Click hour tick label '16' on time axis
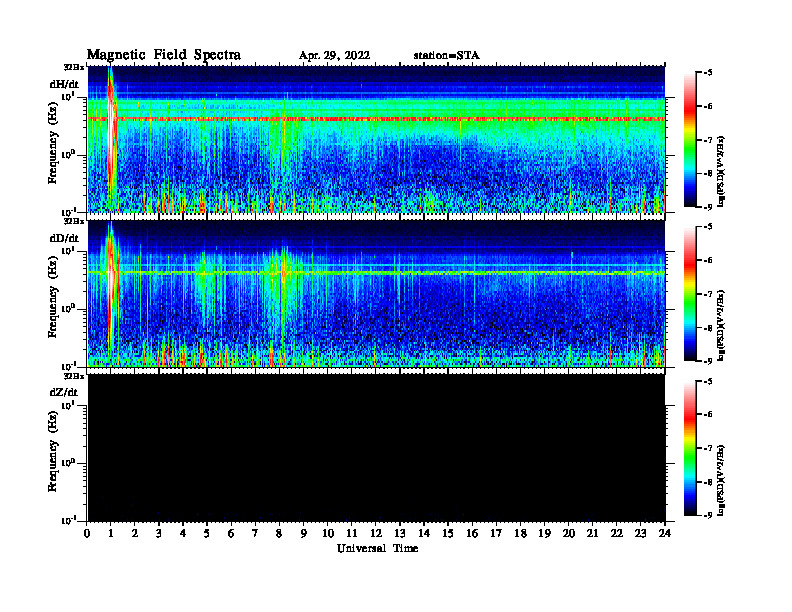Image resolution: width=792 pixels, height=612 pixels. pos(472,534)
